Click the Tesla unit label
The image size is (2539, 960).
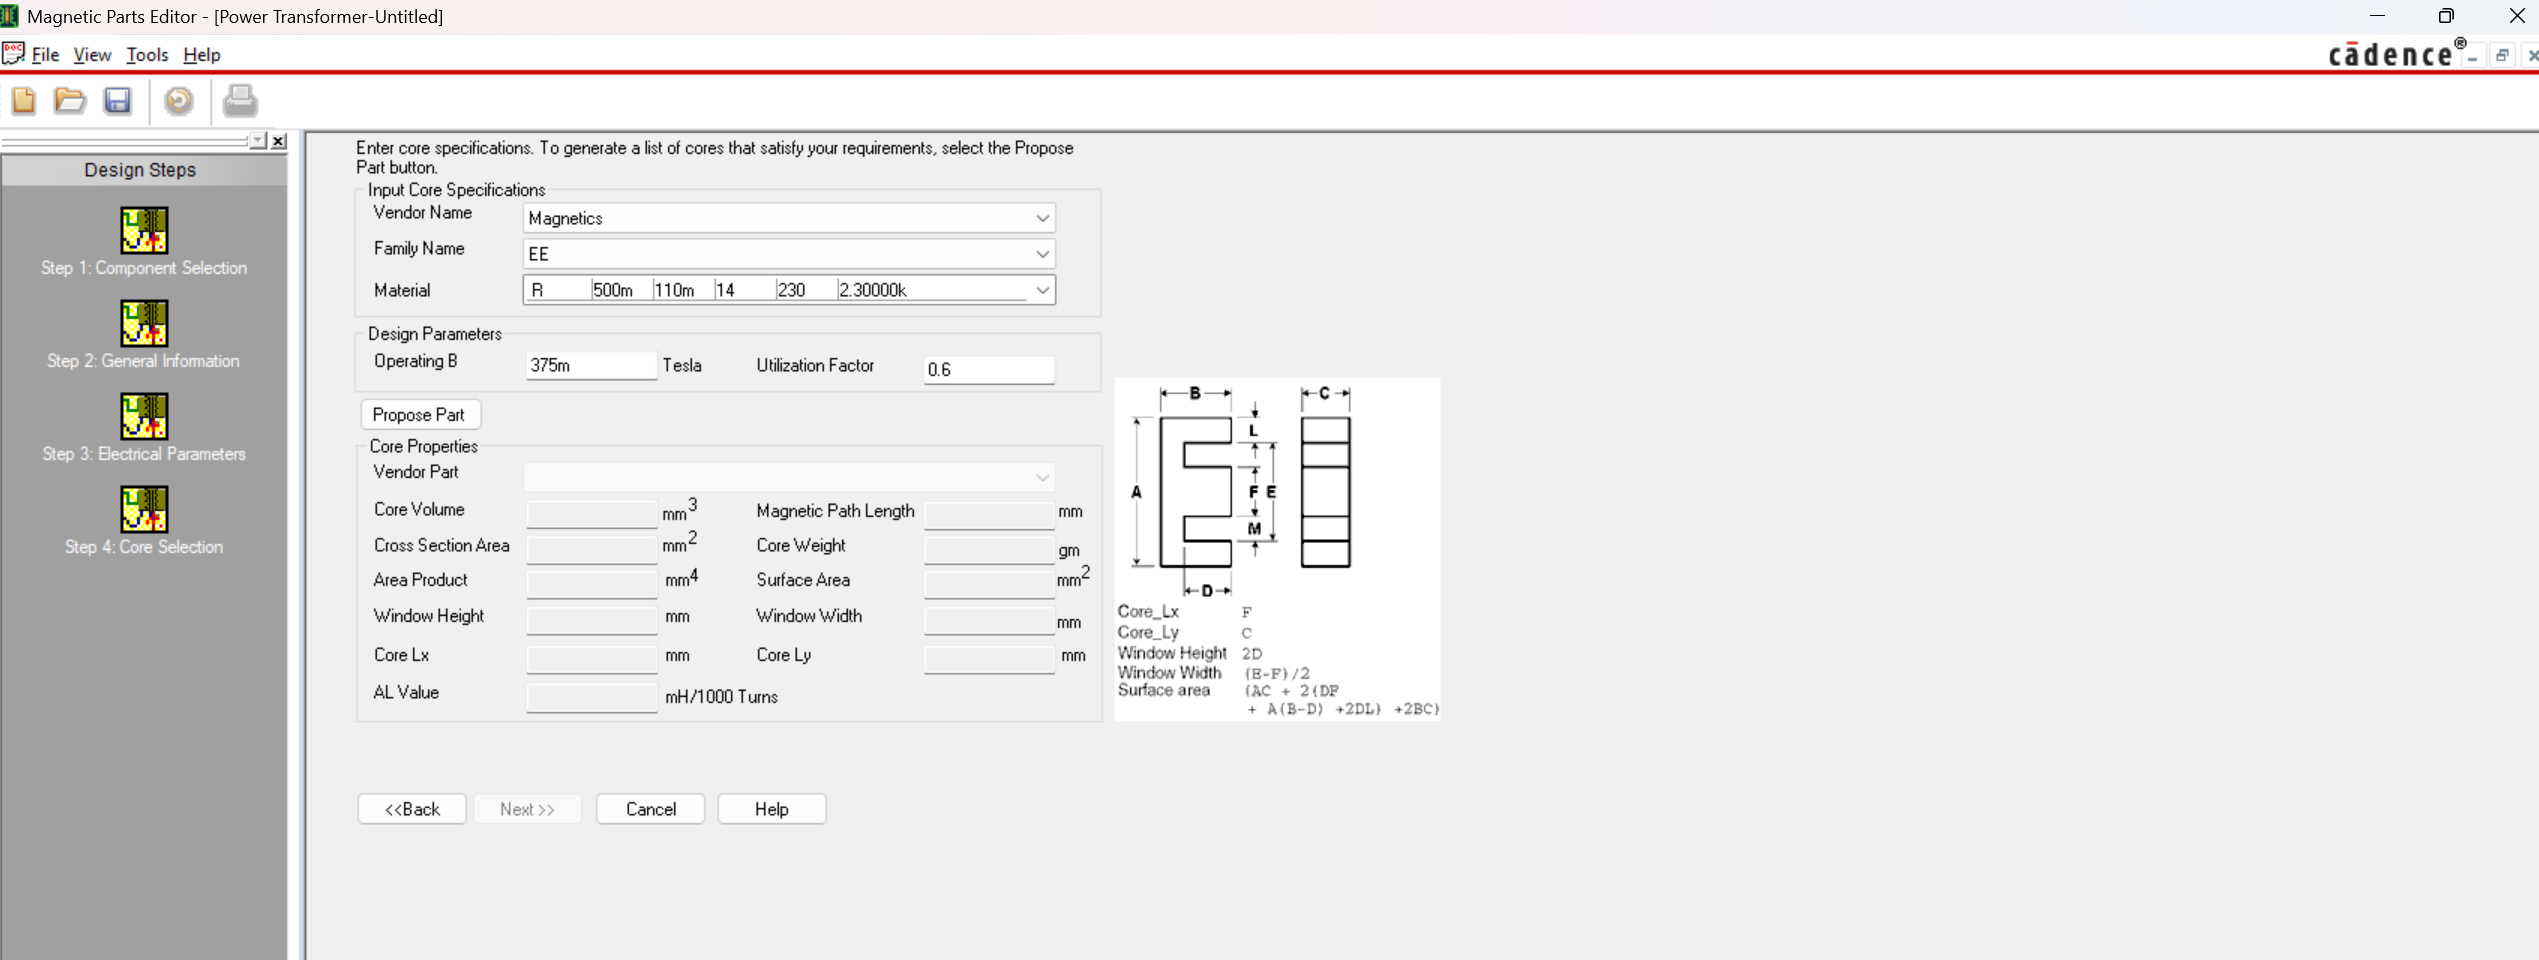[x=682, y=365]
